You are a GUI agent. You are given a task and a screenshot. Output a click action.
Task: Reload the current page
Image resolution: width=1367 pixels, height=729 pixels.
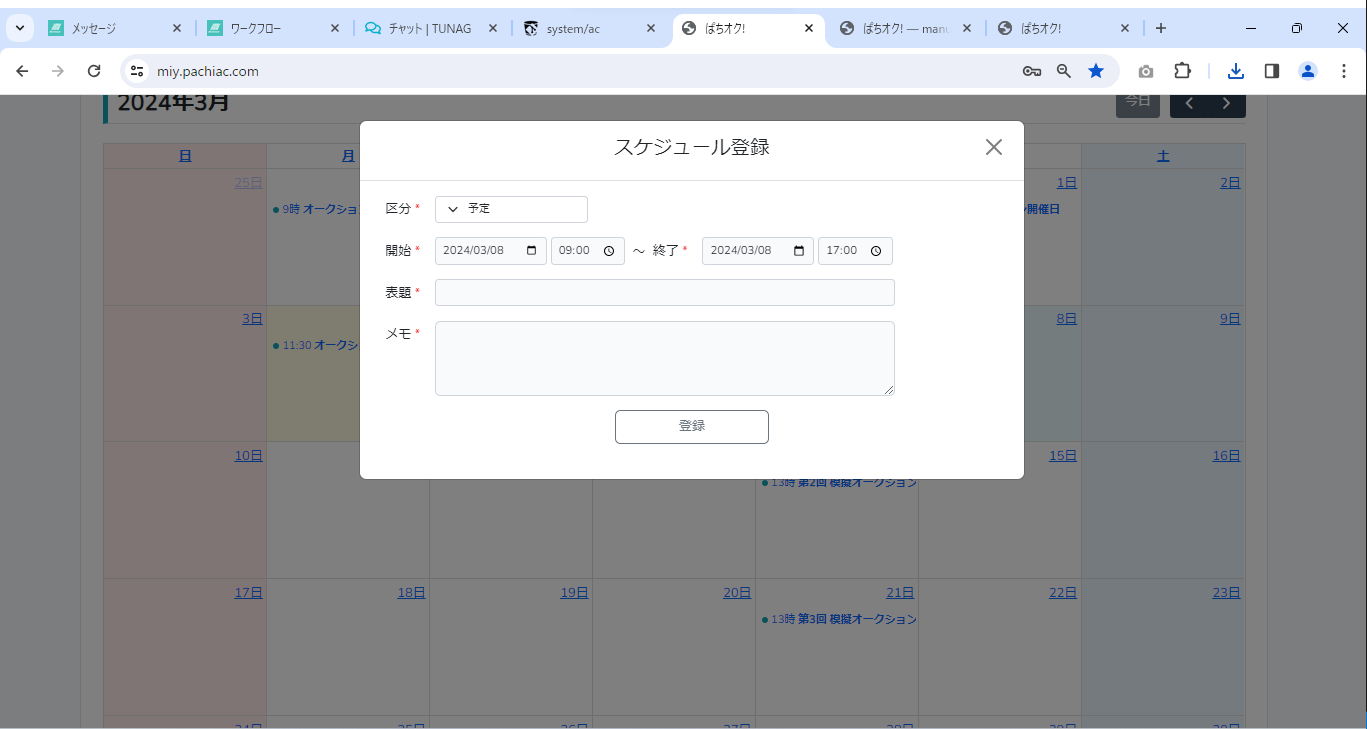(x=94, y=71)
